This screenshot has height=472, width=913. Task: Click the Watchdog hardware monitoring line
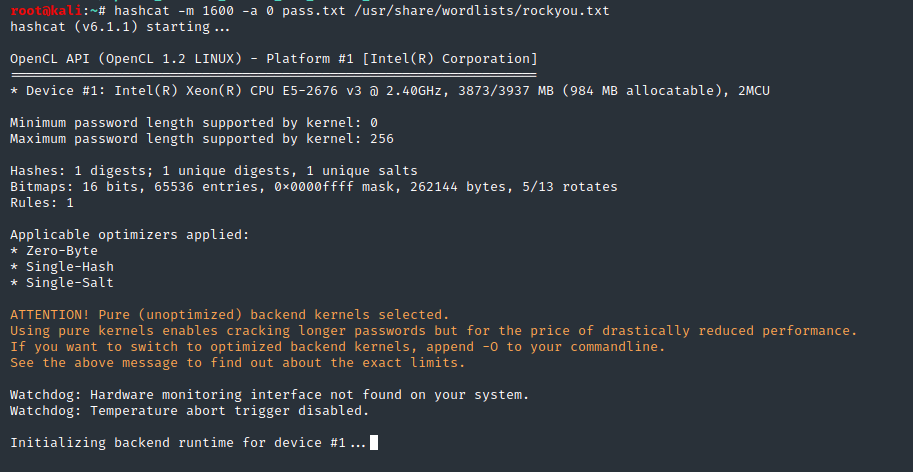(x=269, y=395)
